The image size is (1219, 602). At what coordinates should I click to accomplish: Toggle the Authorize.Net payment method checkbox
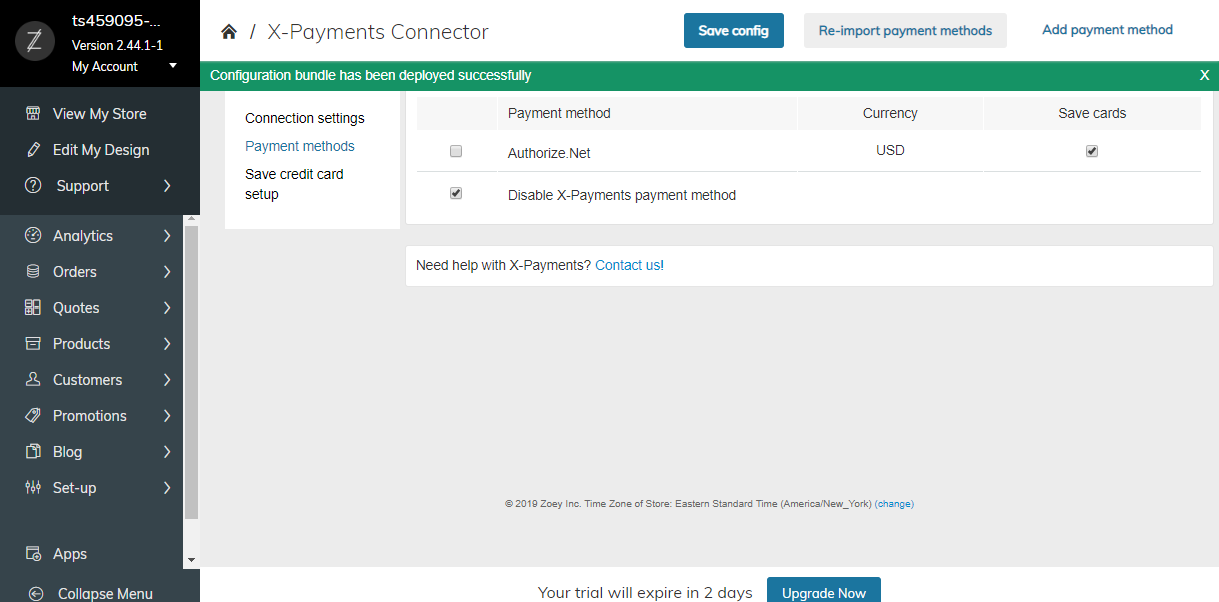coord(456,151)
